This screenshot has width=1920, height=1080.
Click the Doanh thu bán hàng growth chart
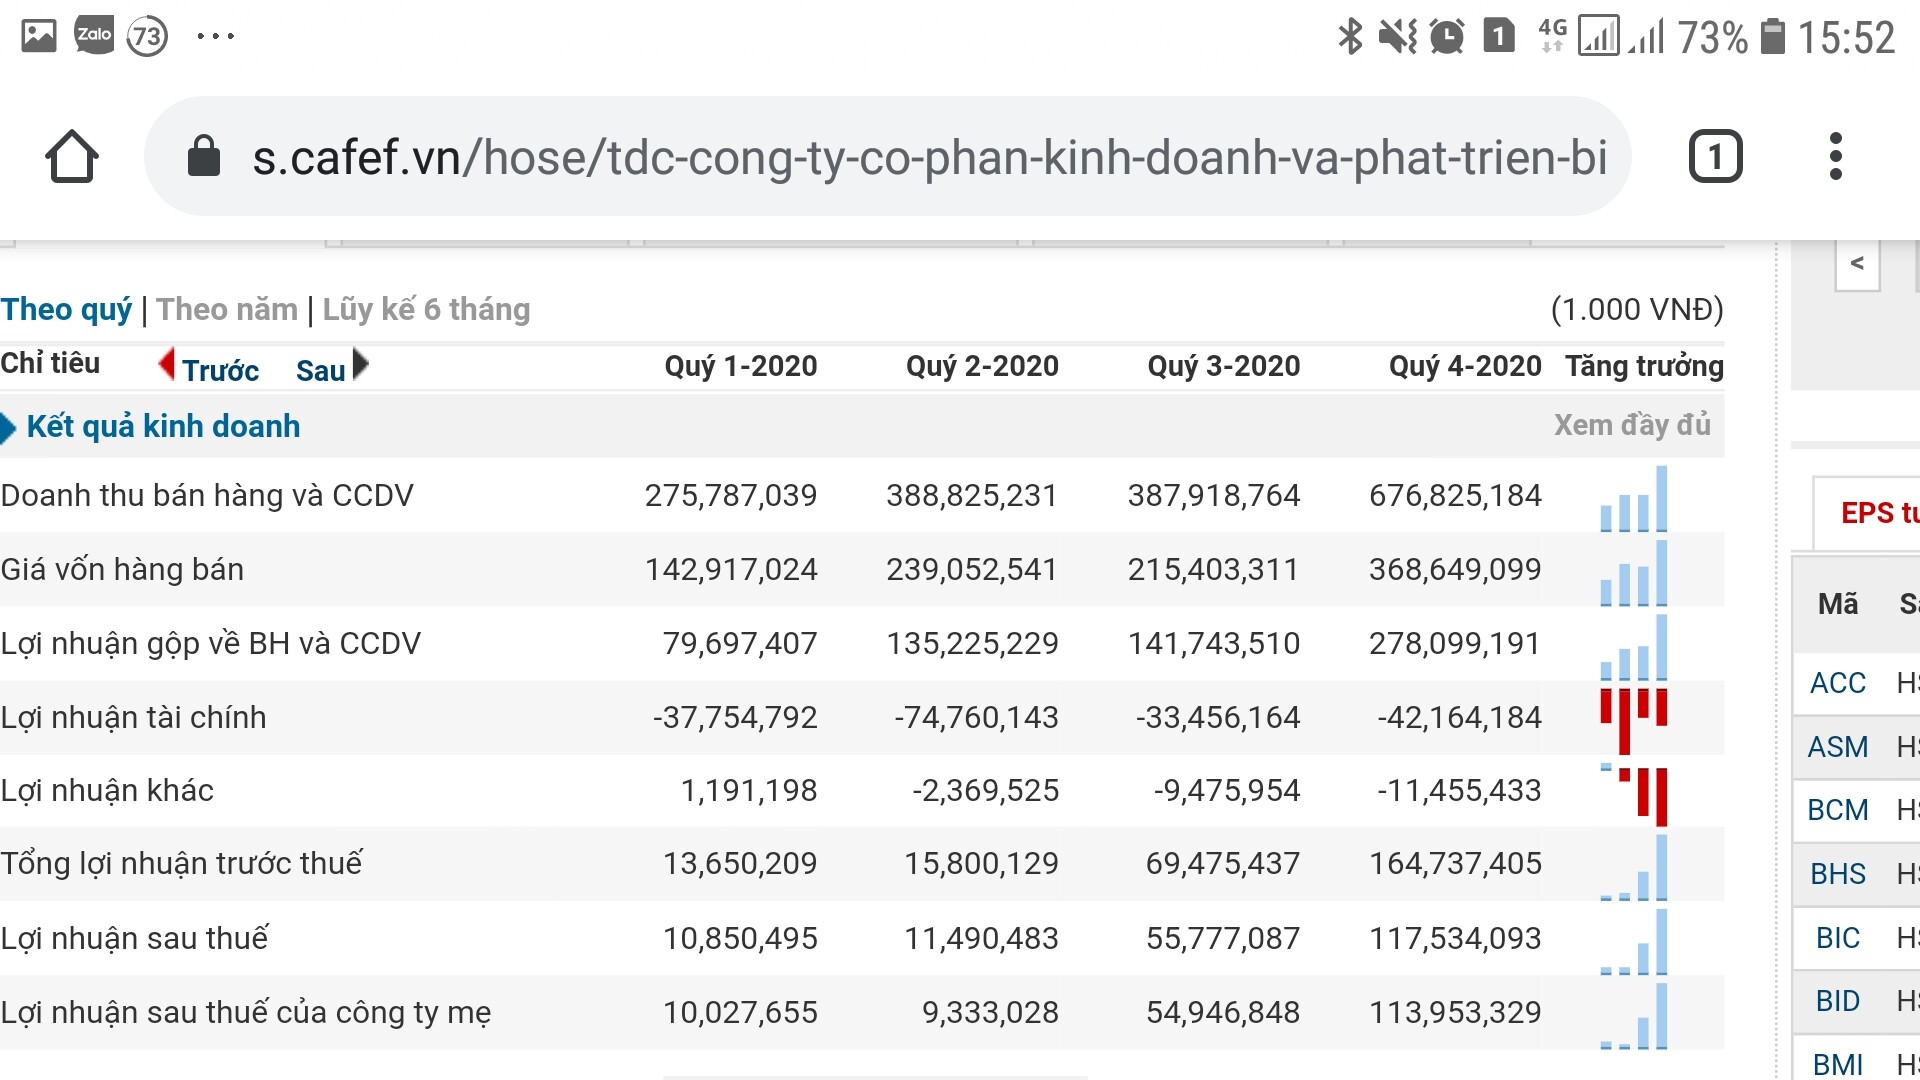(x=1634, y=499)
